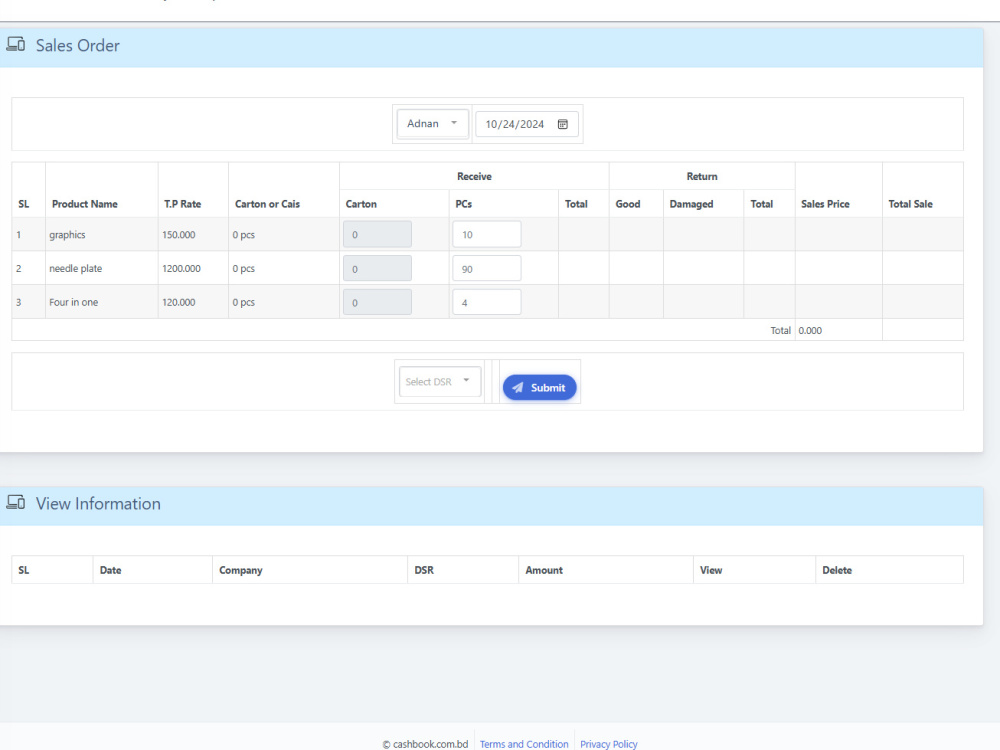Click the View Information heading text
Screen dimensions: 1000x750
(x=98, y=503)
